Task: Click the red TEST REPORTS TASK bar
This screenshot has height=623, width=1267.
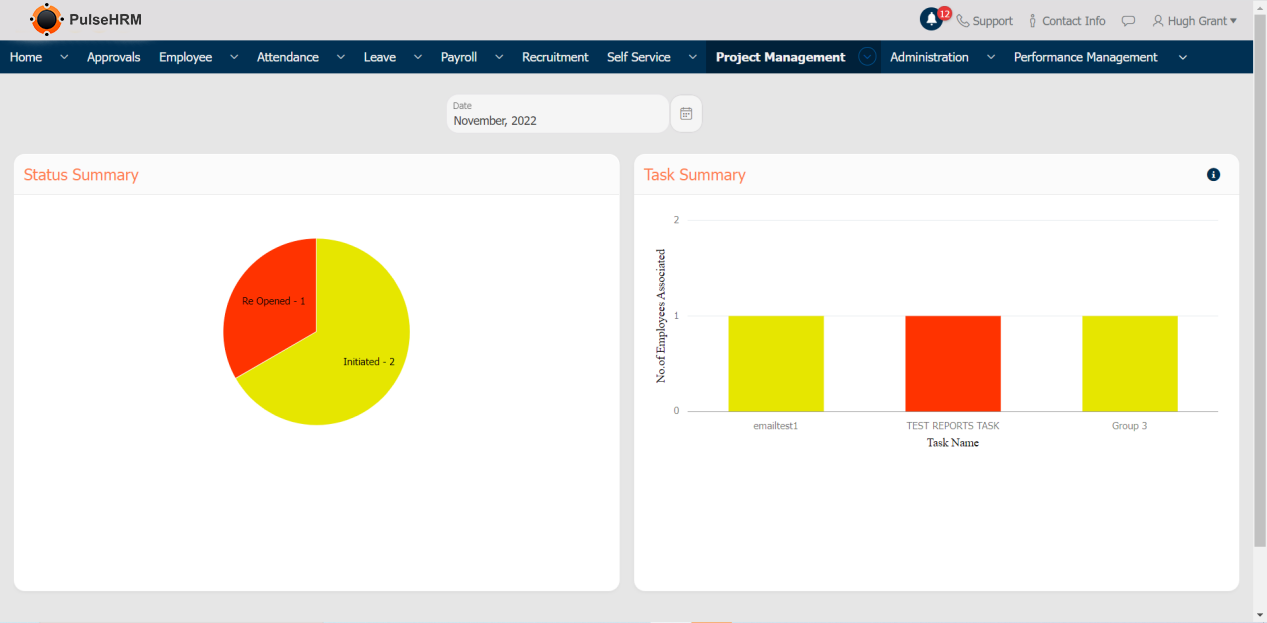Action: pos(952,363)
